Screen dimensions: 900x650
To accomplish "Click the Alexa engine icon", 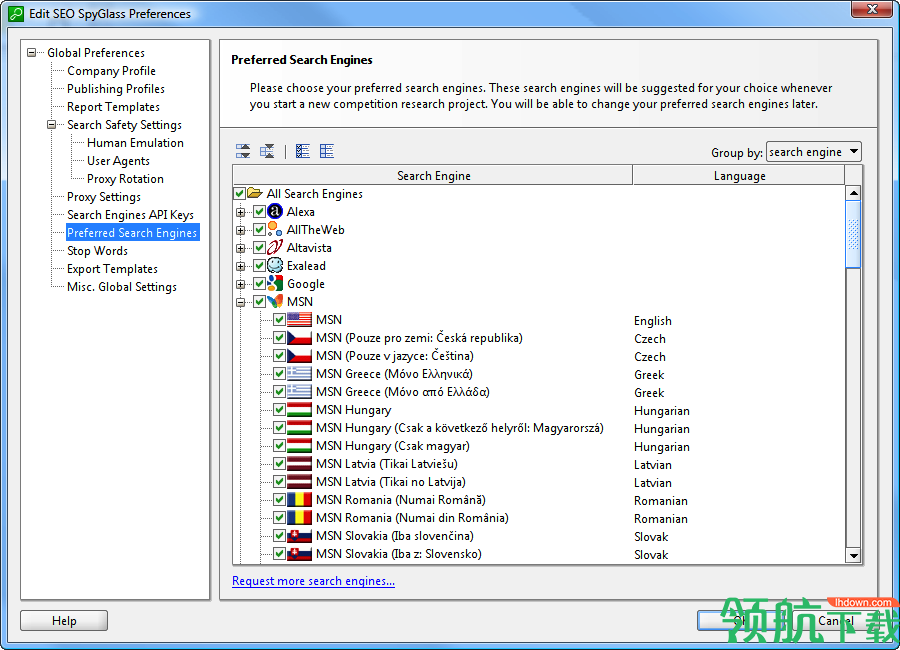I will tap(276, 211).
